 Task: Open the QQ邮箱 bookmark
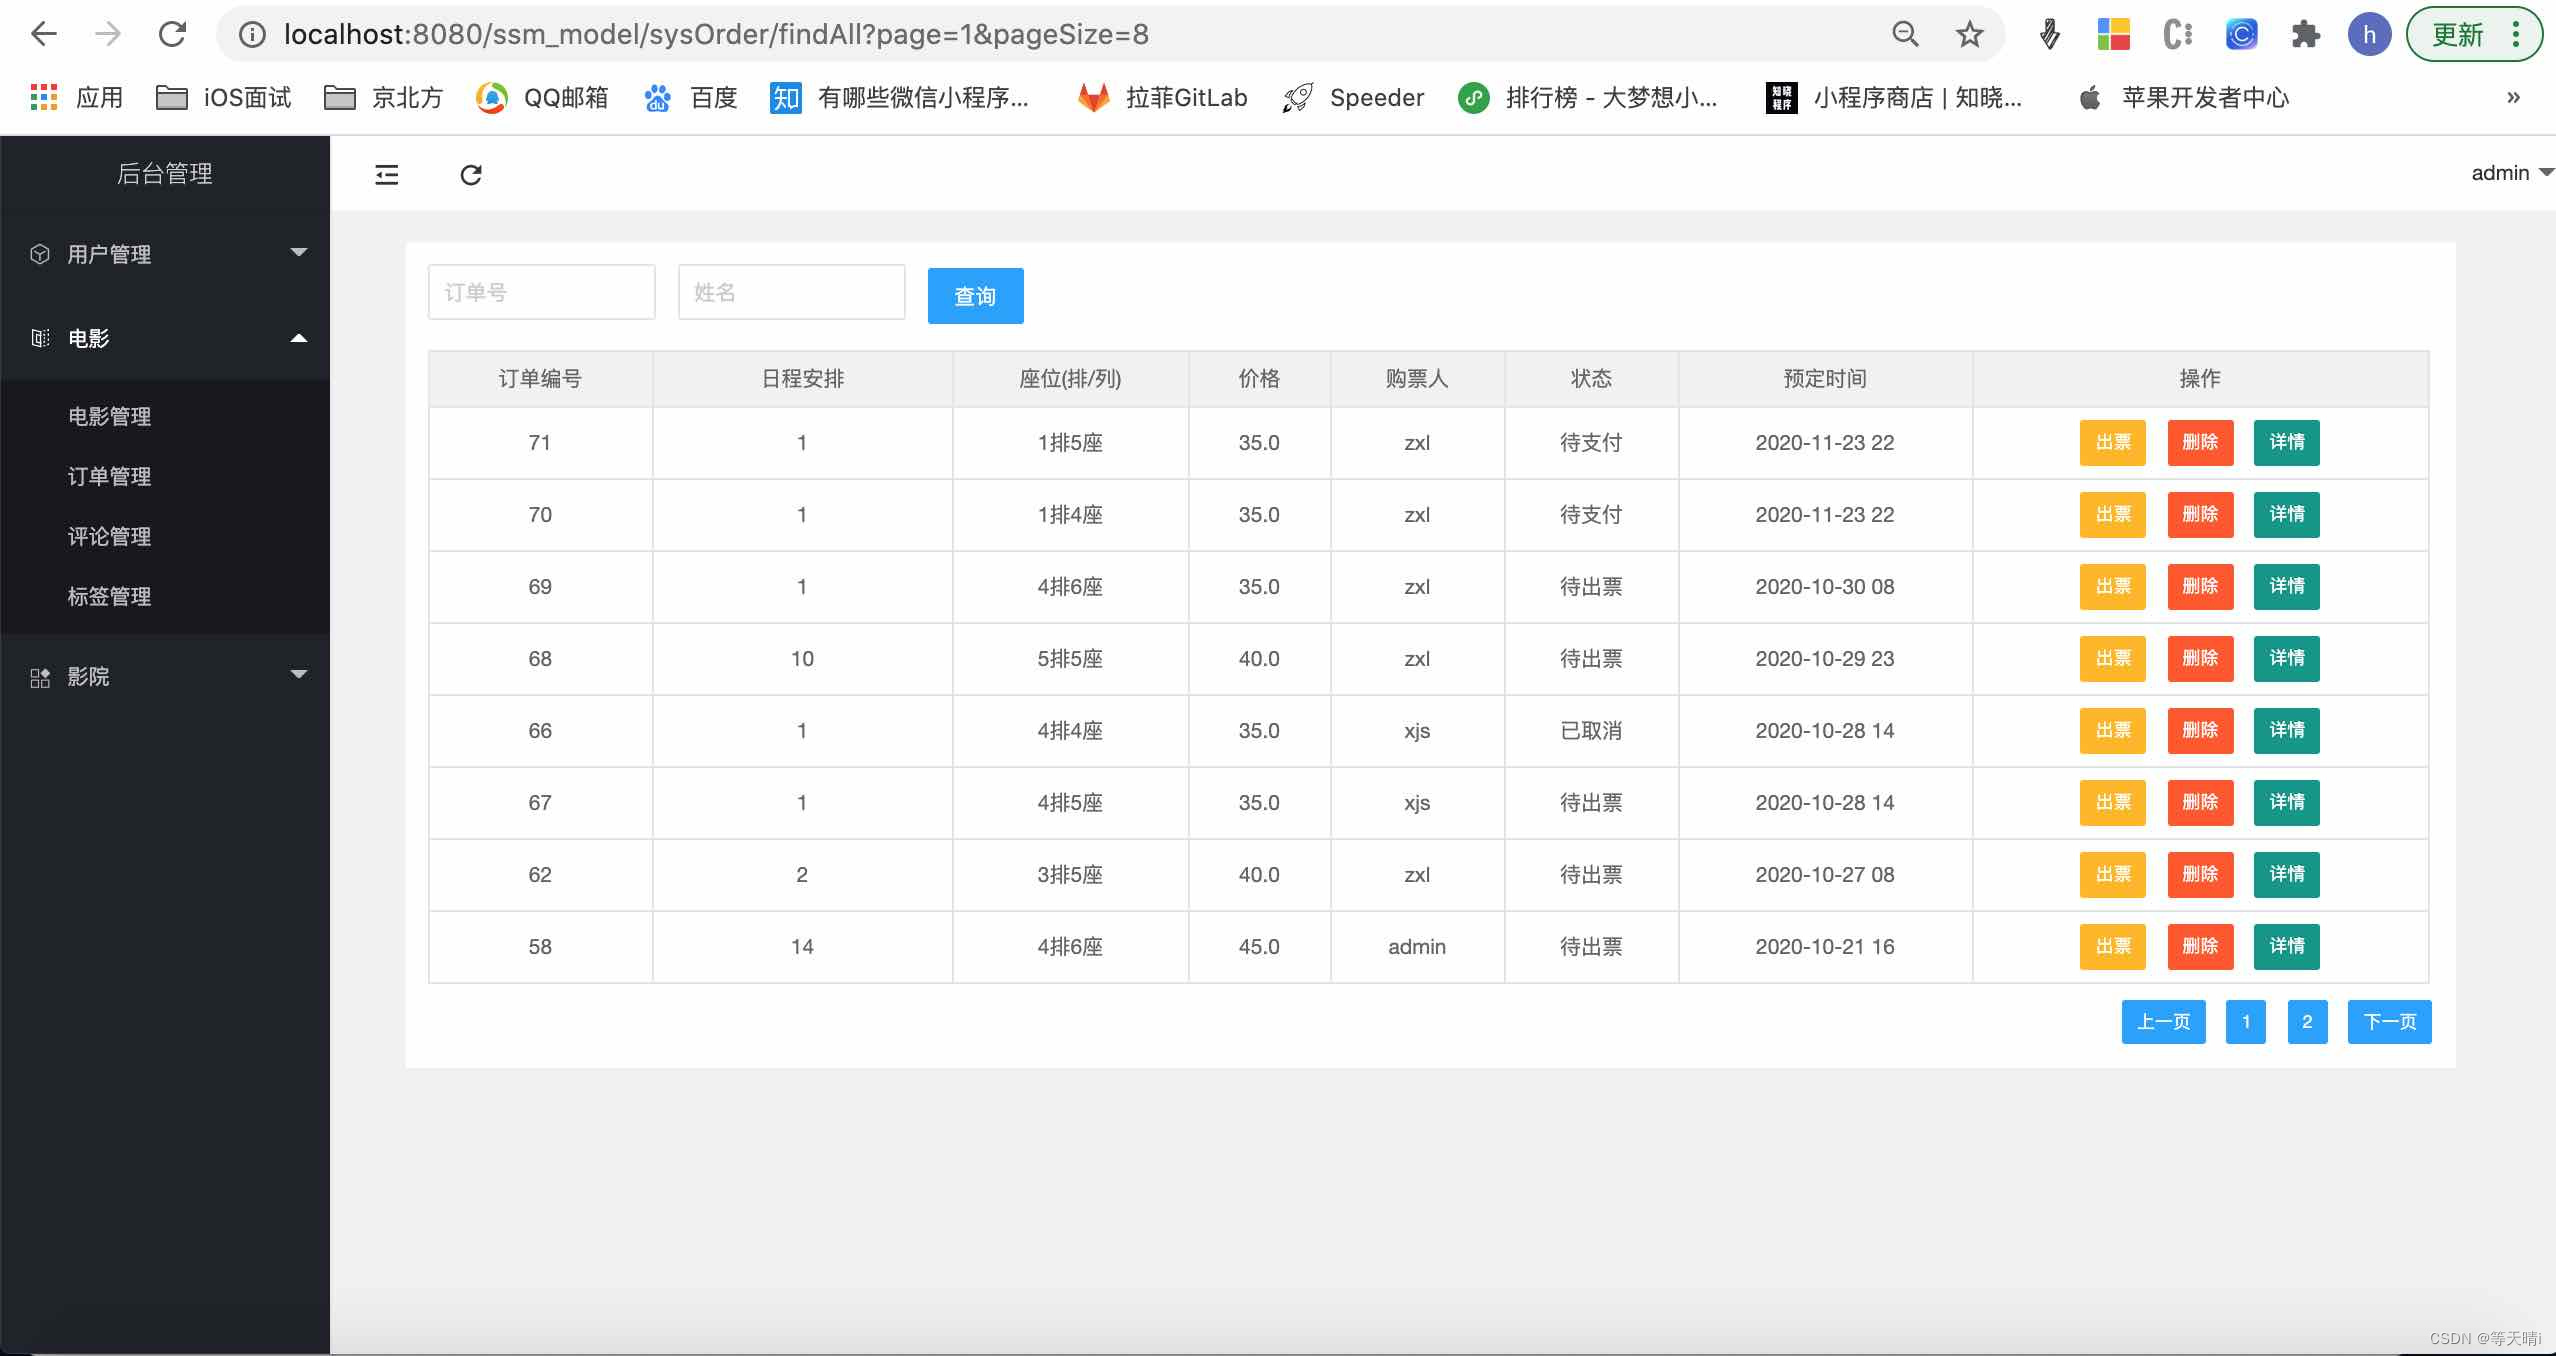(541, 97)
